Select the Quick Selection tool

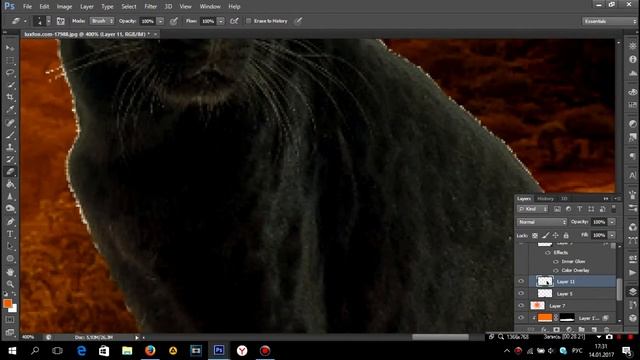click(x=10, y=85)
